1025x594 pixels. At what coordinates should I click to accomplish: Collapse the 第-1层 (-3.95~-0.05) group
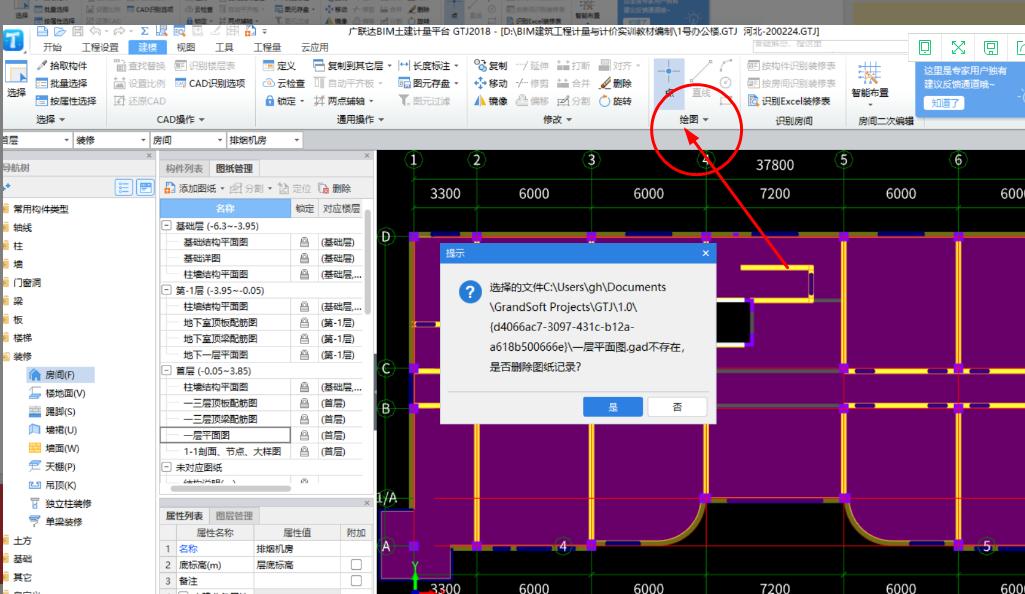point(167,290)
